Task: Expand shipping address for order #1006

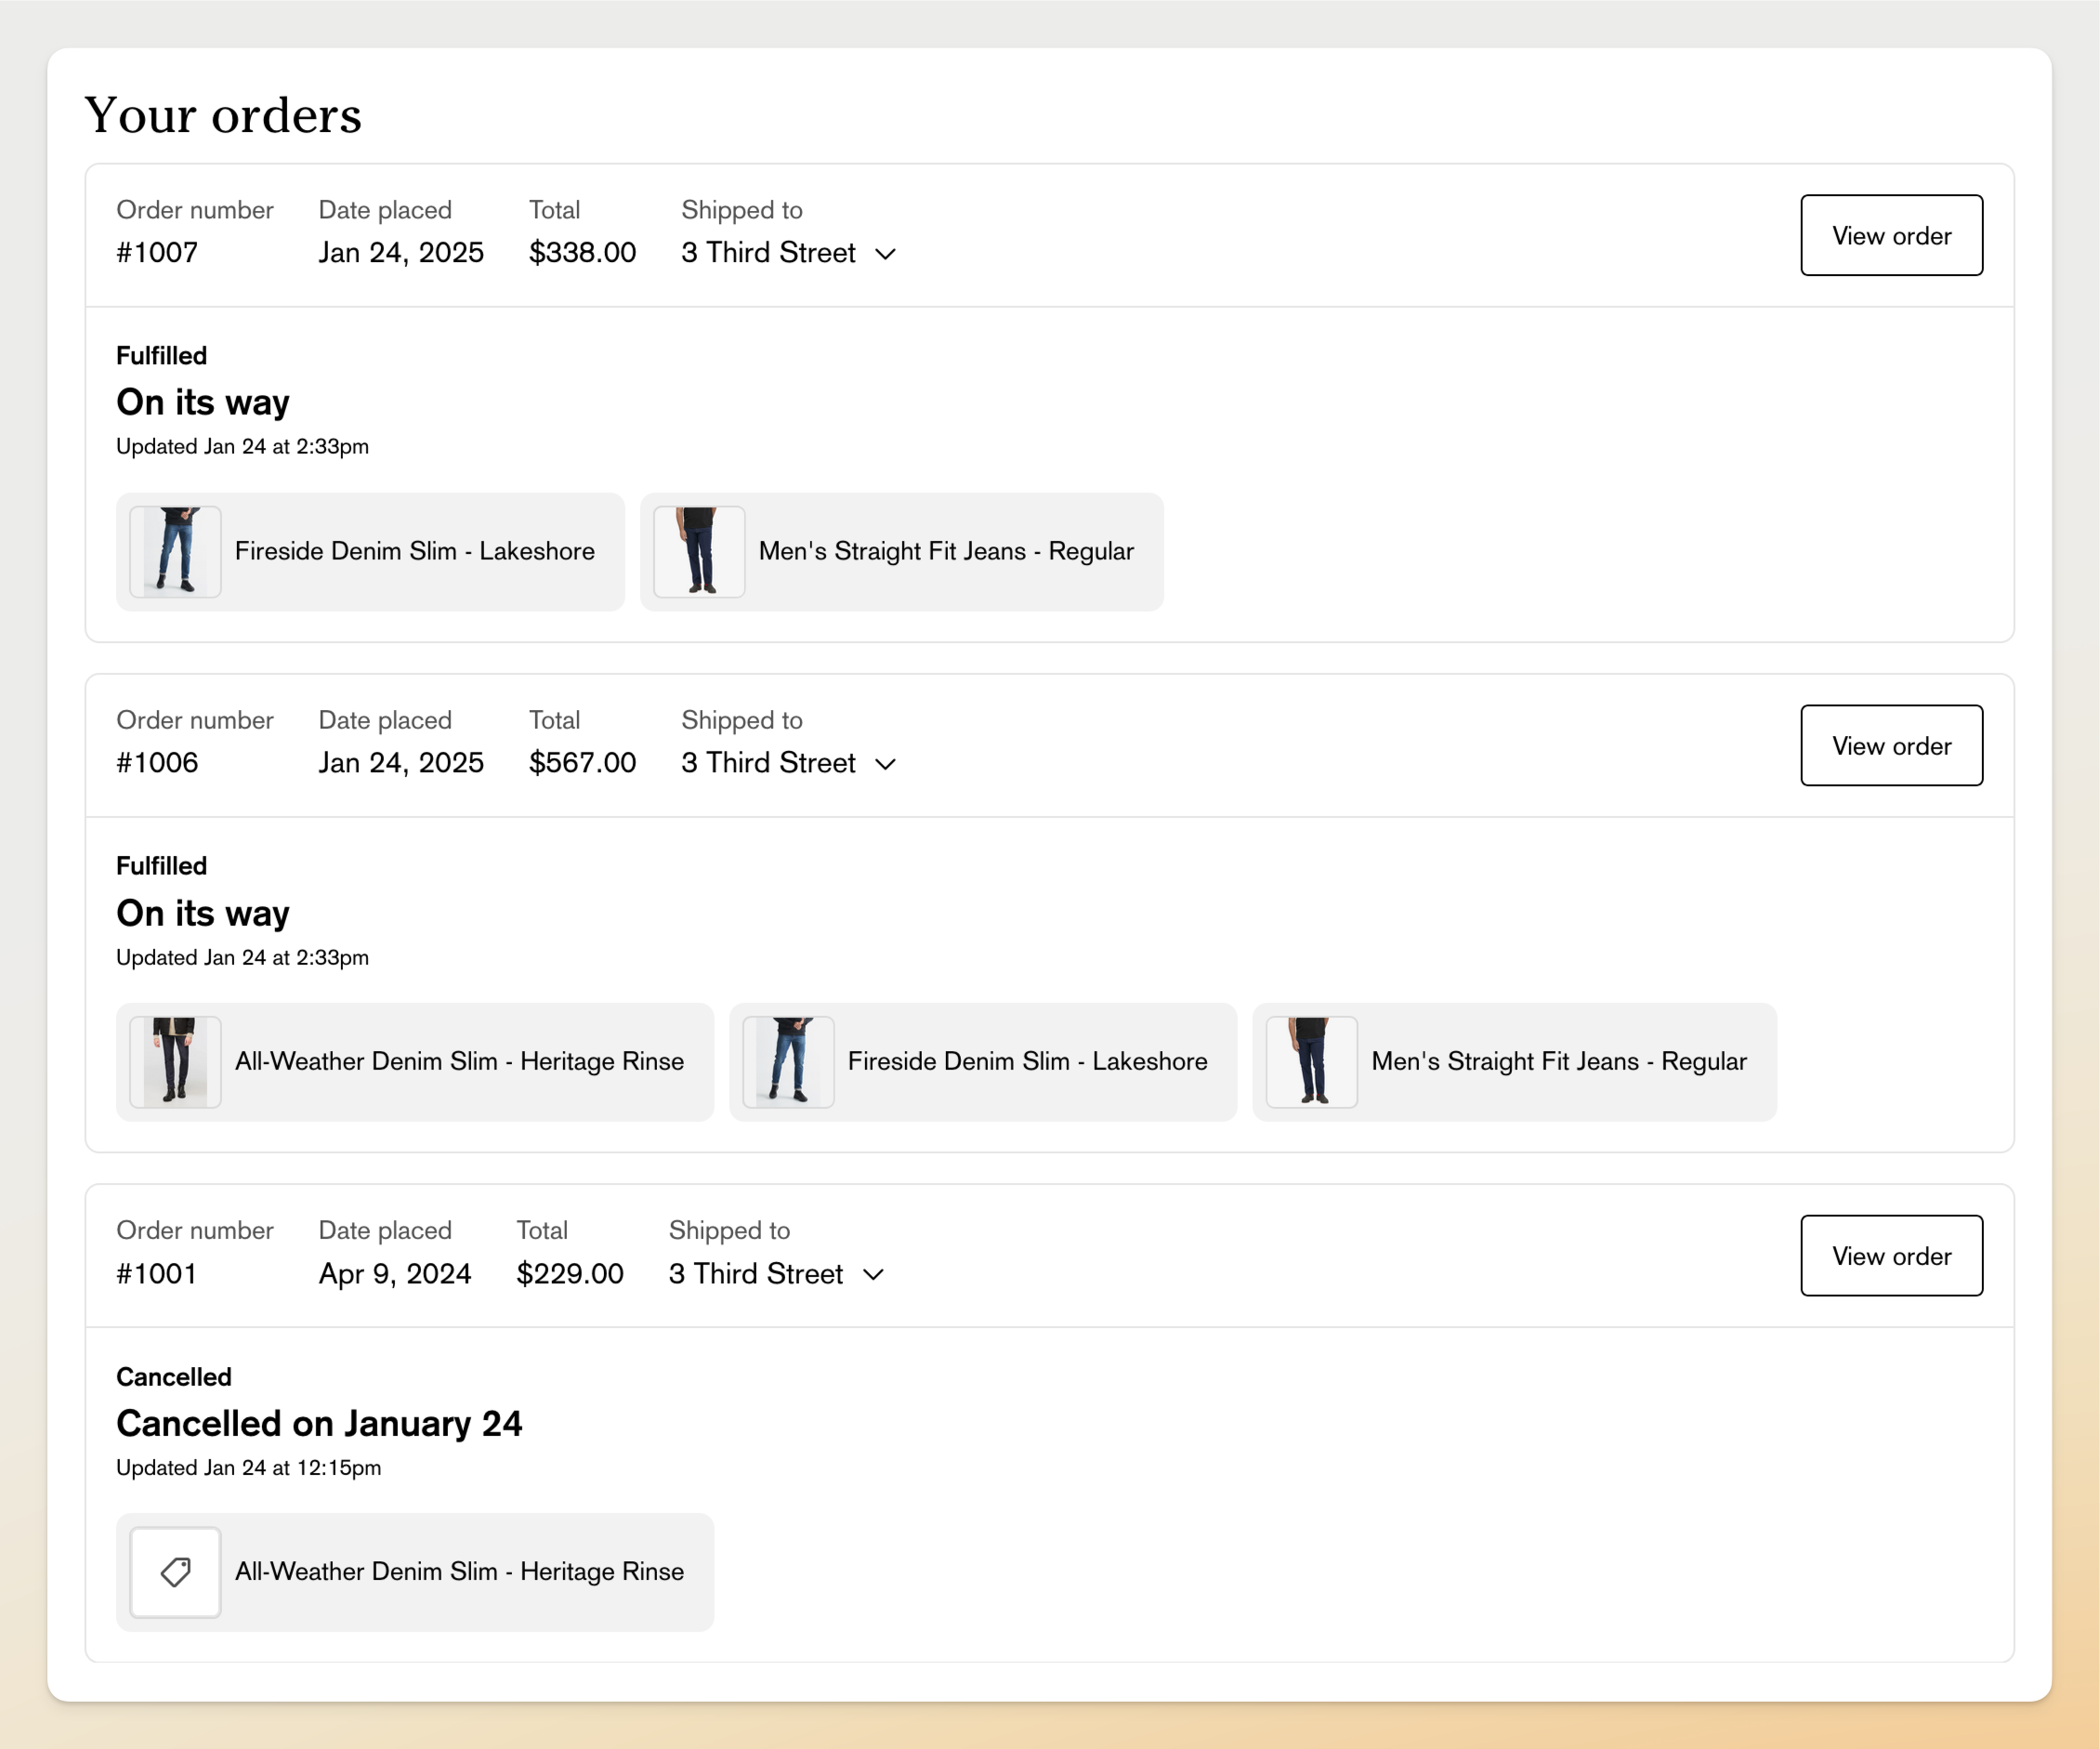Action: click(886, 764)
